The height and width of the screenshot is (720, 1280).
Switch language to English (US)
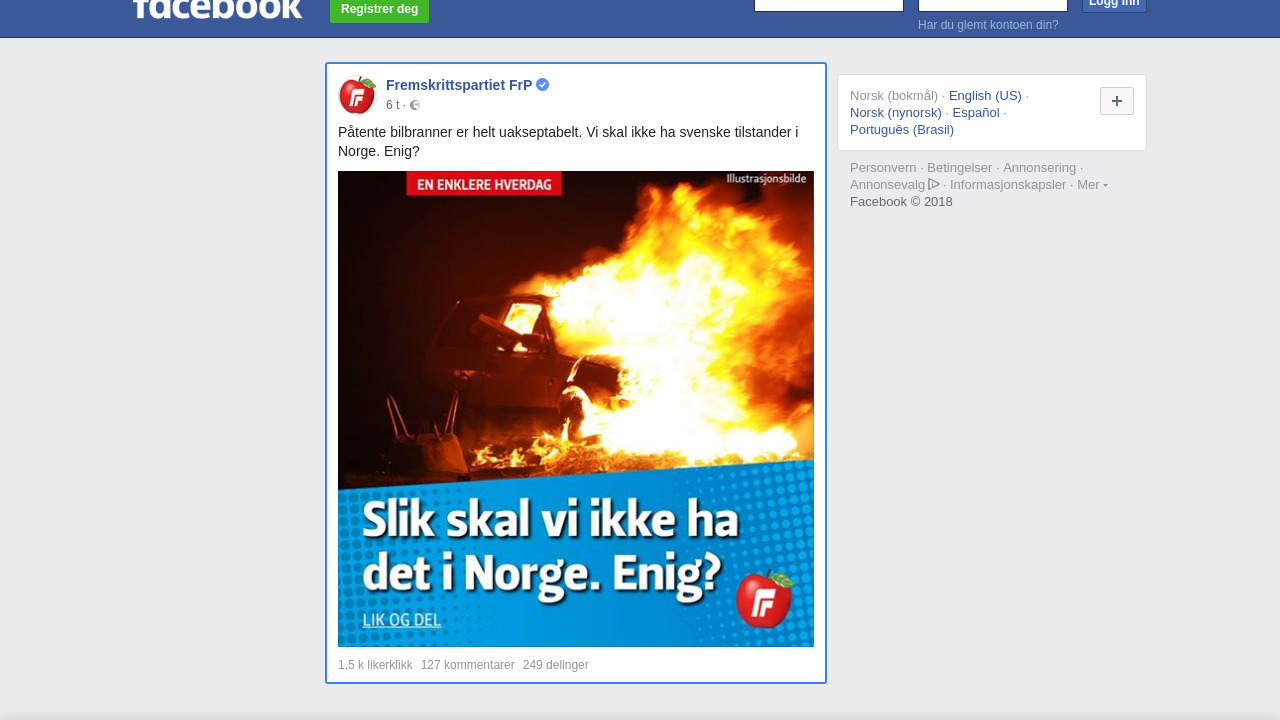[x=985, y=96]
